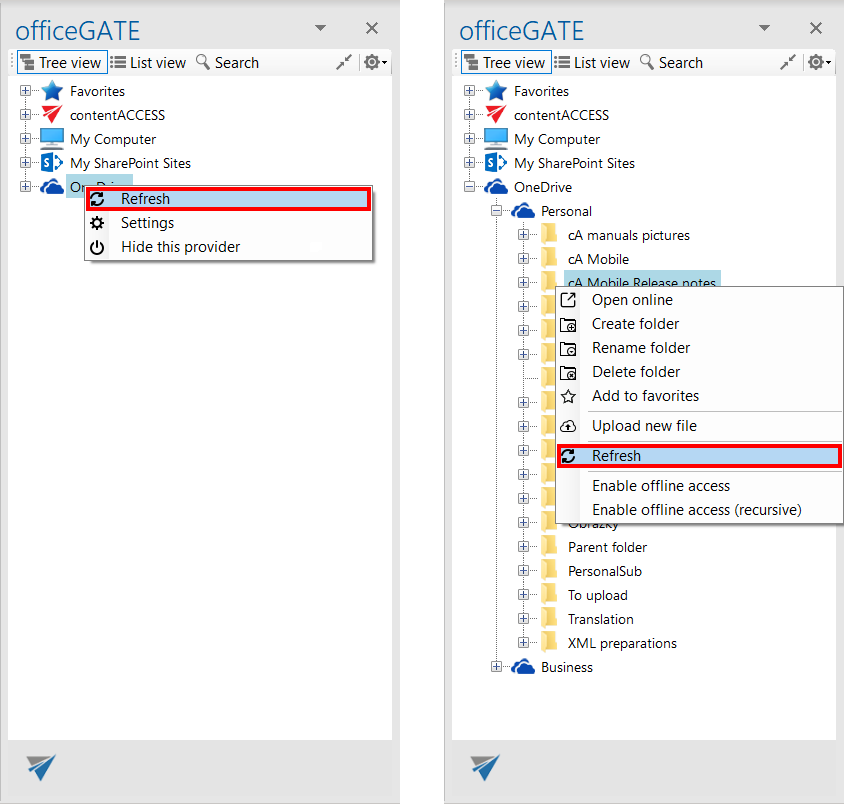The image size is (844, 804).
Task: Switch to Tree view in left panel
Action: point(62,62)
